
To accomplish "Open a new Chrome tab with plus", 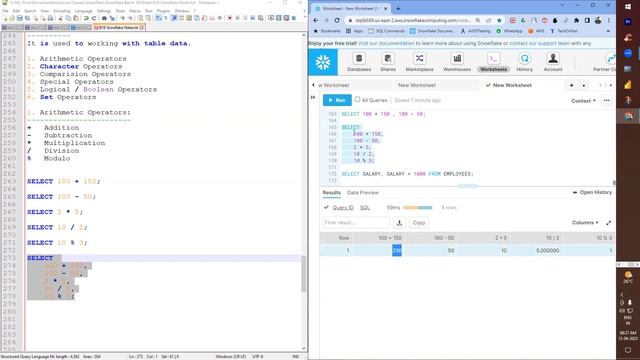I will pyautogui.click(x=398, y=8).
